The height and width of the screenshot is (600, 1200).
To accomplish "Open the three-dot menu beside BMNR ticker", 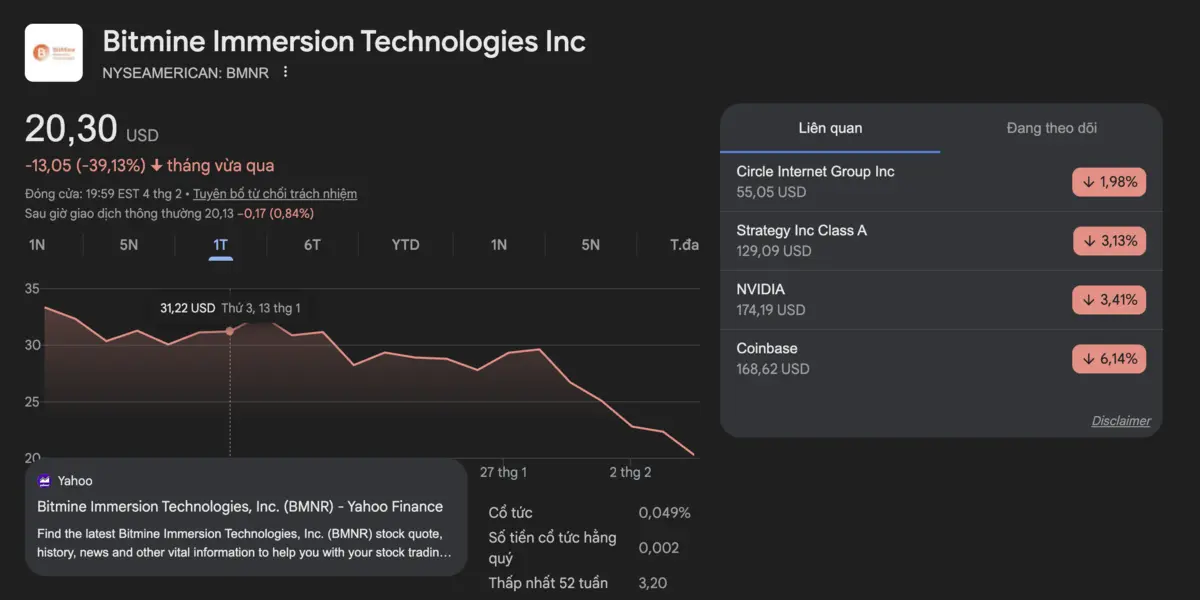I will [286, 72].
